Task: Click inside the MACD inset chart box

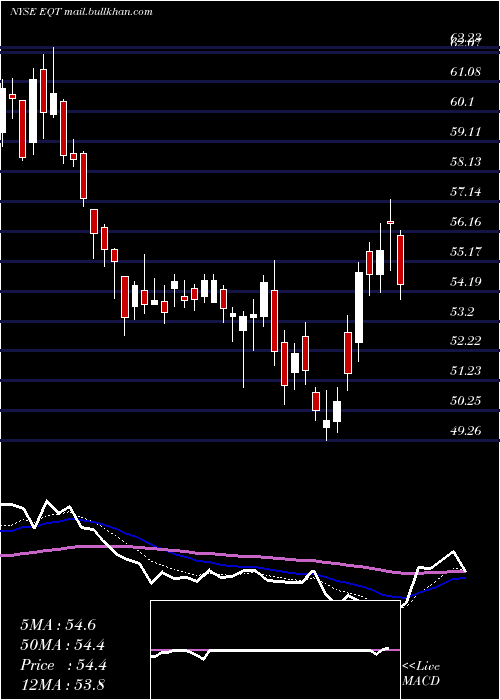Action: pyautogui.click(x=275, y=650)
